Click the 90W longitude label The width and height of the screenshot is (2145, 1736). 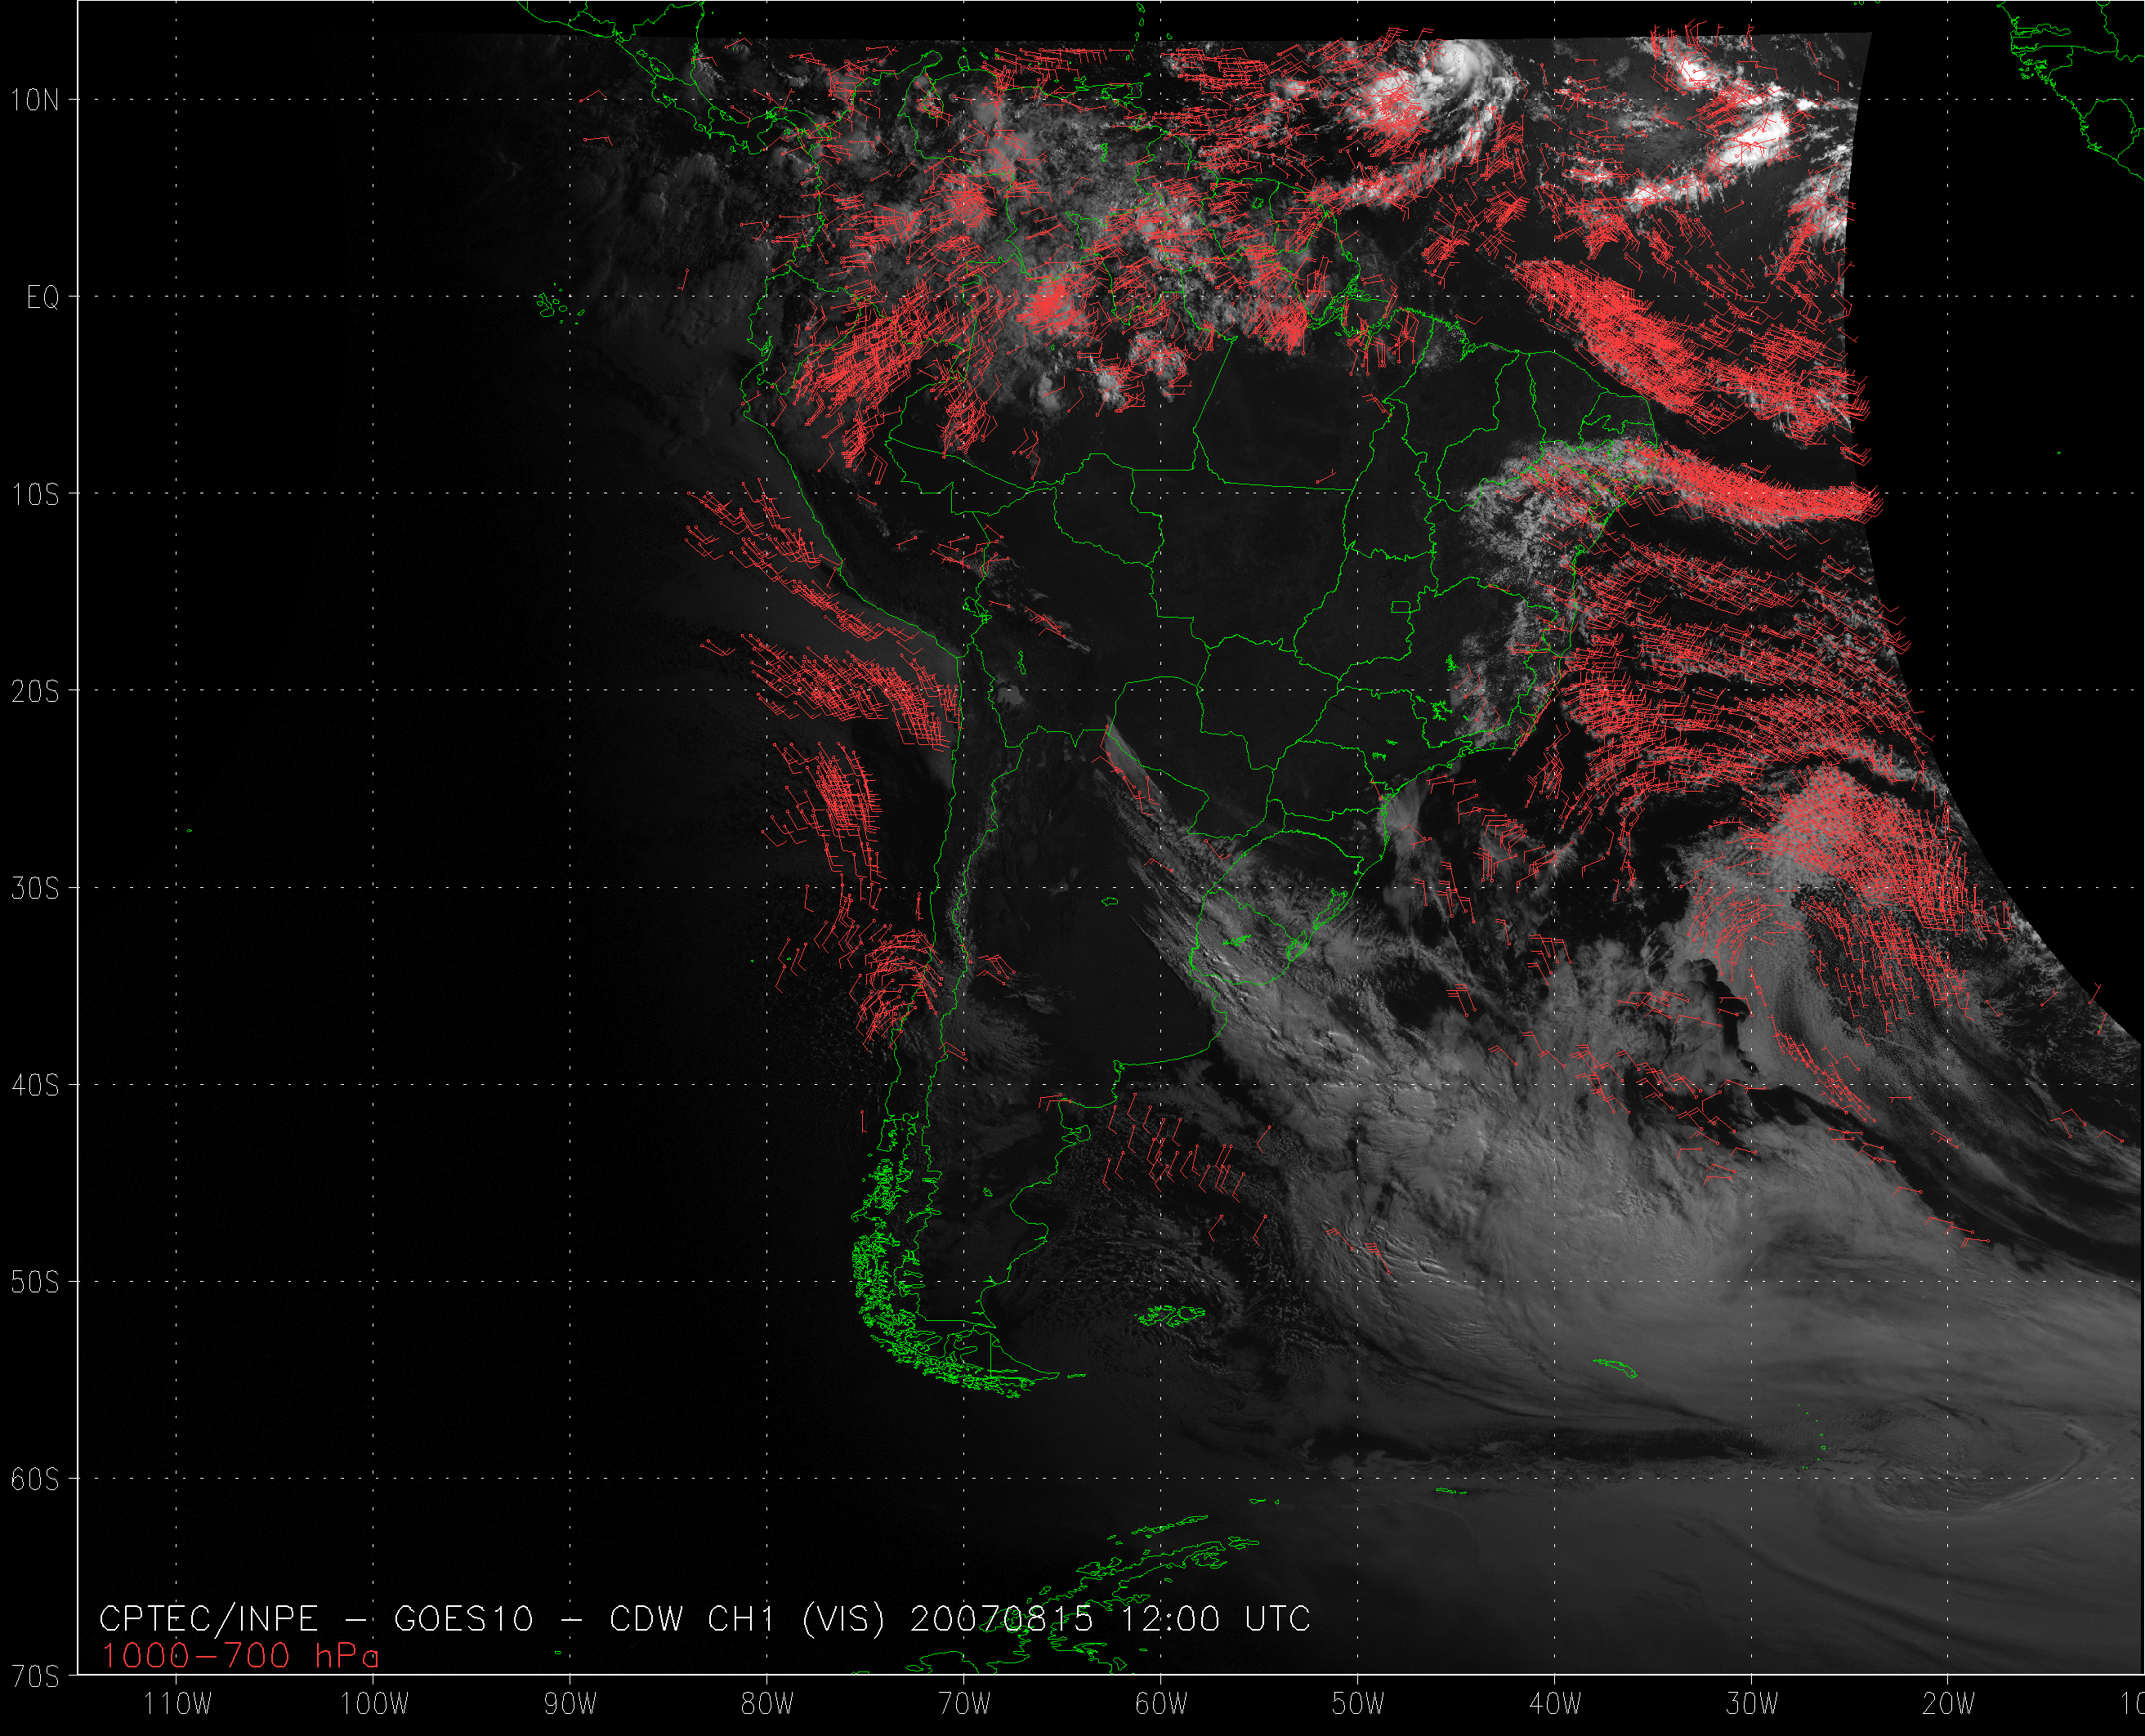[571, 1704]
